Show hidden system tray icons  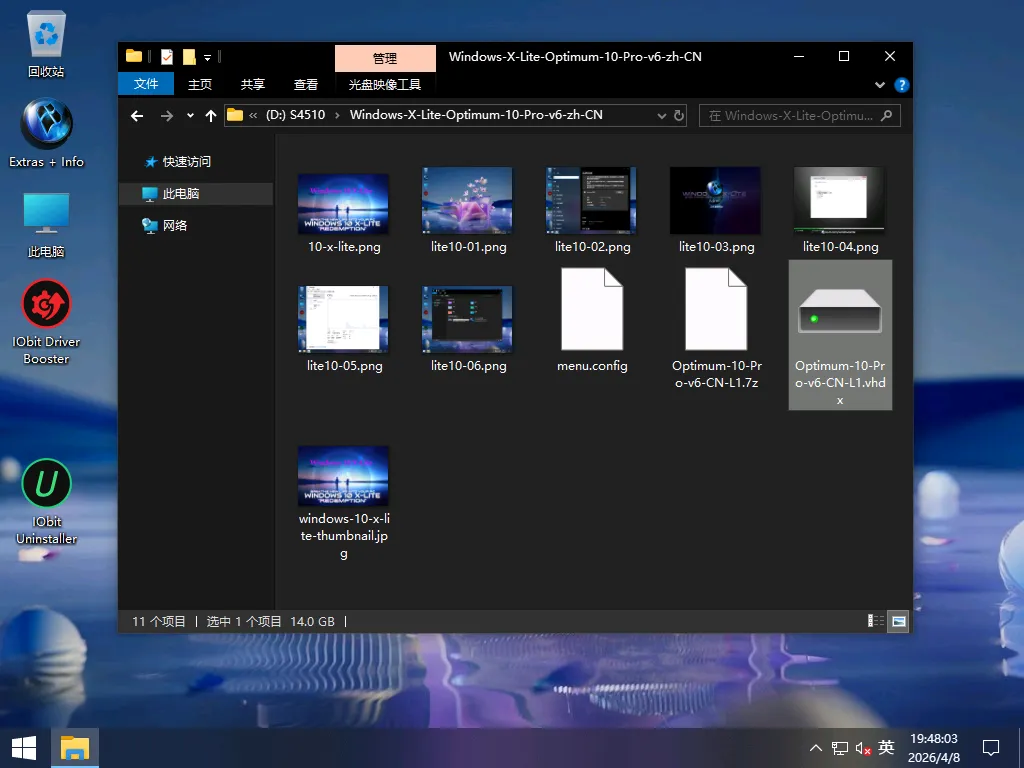point(816,748)
